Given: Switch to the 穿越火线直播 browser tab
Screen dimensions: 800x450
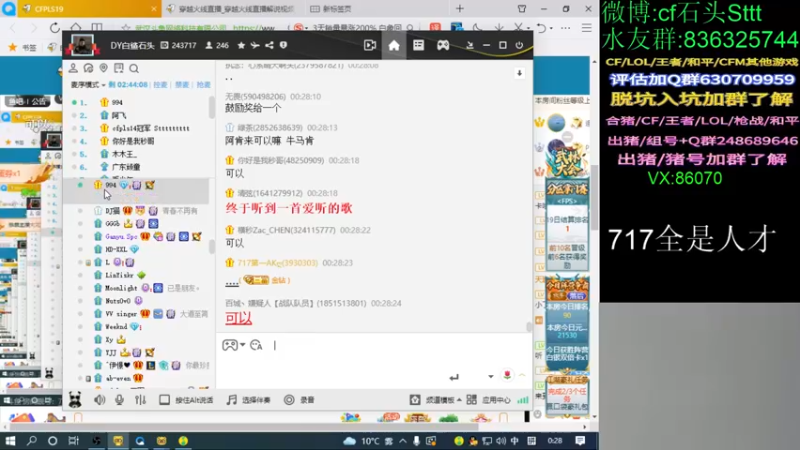Looking at the screenshot, I should [x=233, y=9].
